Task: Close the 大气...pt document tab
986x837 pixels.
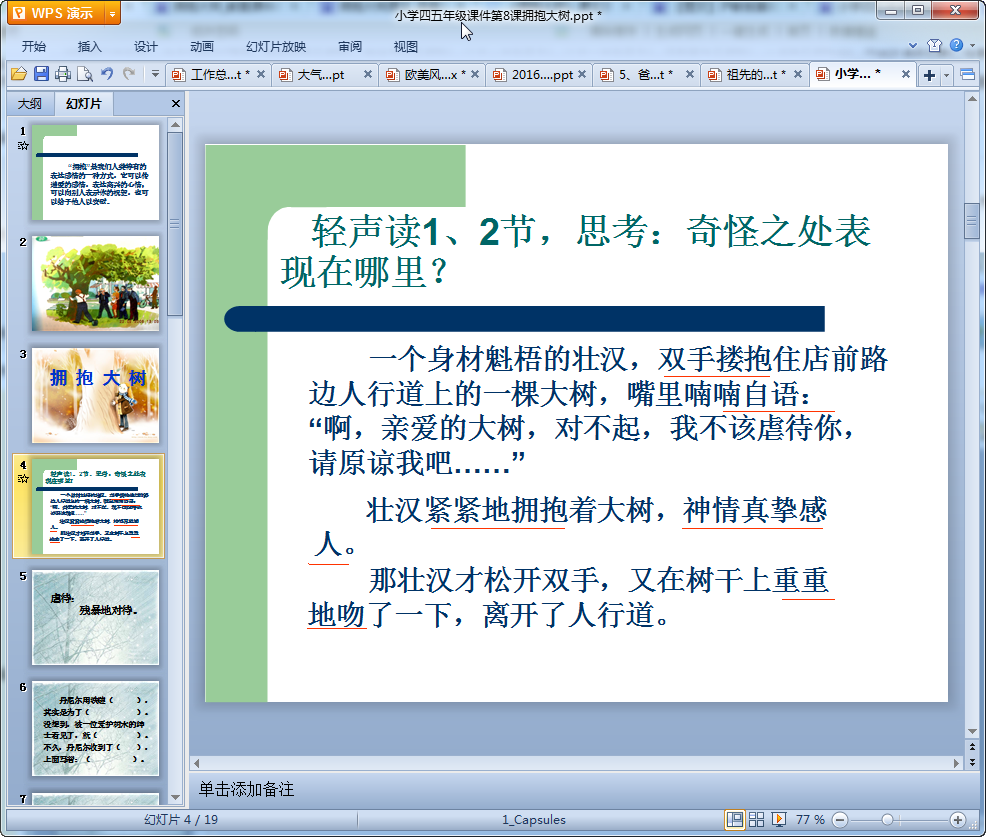Action: [x=368, y=75]
